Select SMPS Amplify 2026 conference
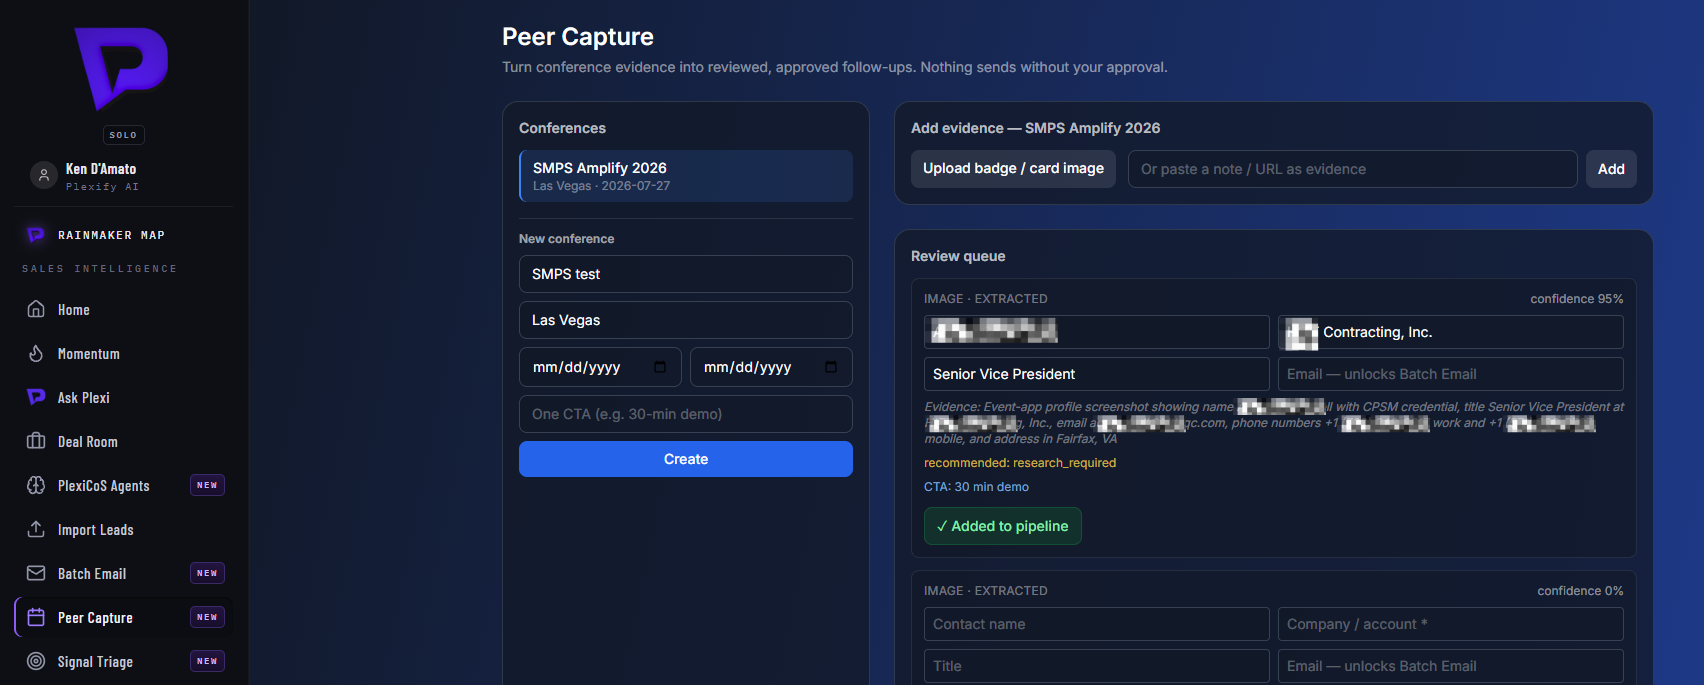 point(686,176)
